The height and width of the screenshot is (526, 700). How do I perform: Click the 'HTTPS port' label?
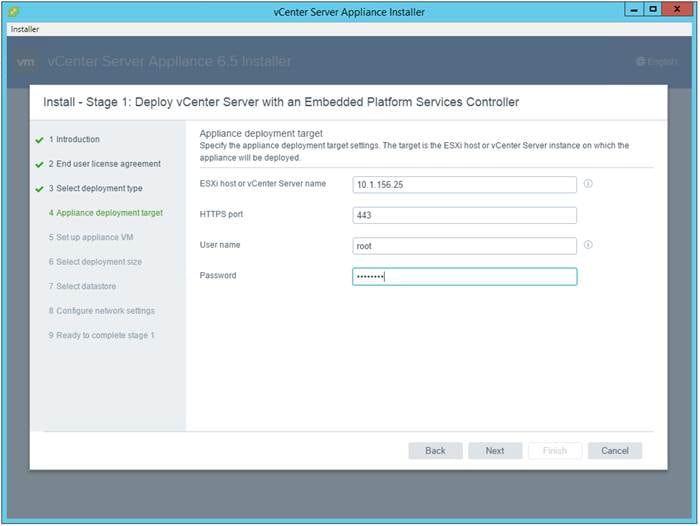click(x=221, y=214)
